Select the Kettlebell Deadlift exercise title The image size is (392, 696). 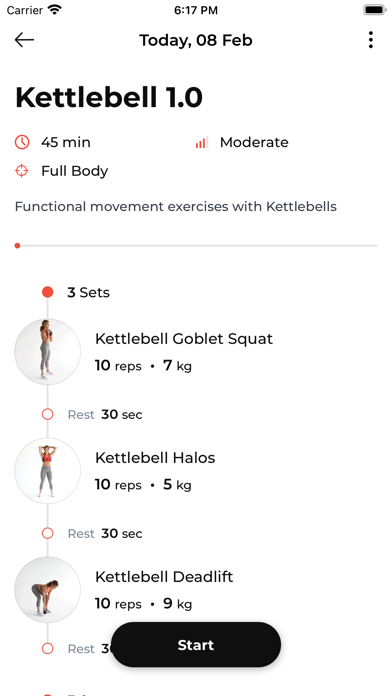164,577
